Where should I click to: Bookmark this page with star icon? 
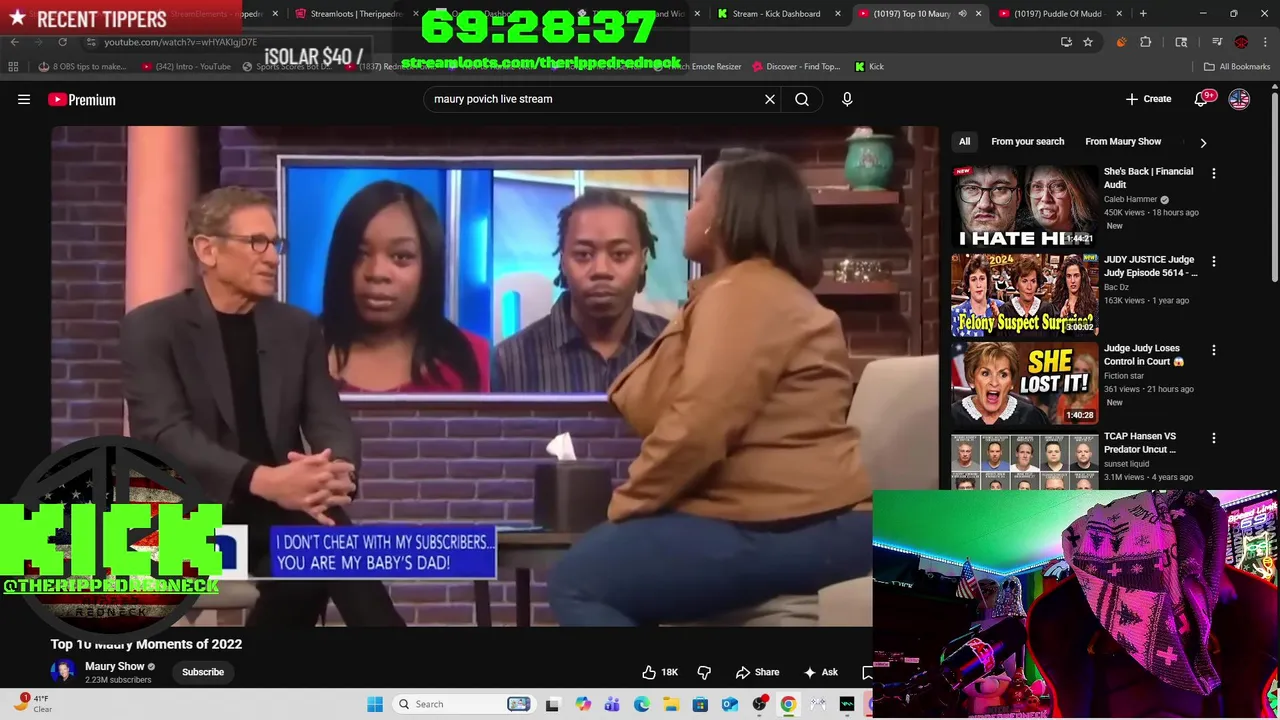tap(1088, 42)
